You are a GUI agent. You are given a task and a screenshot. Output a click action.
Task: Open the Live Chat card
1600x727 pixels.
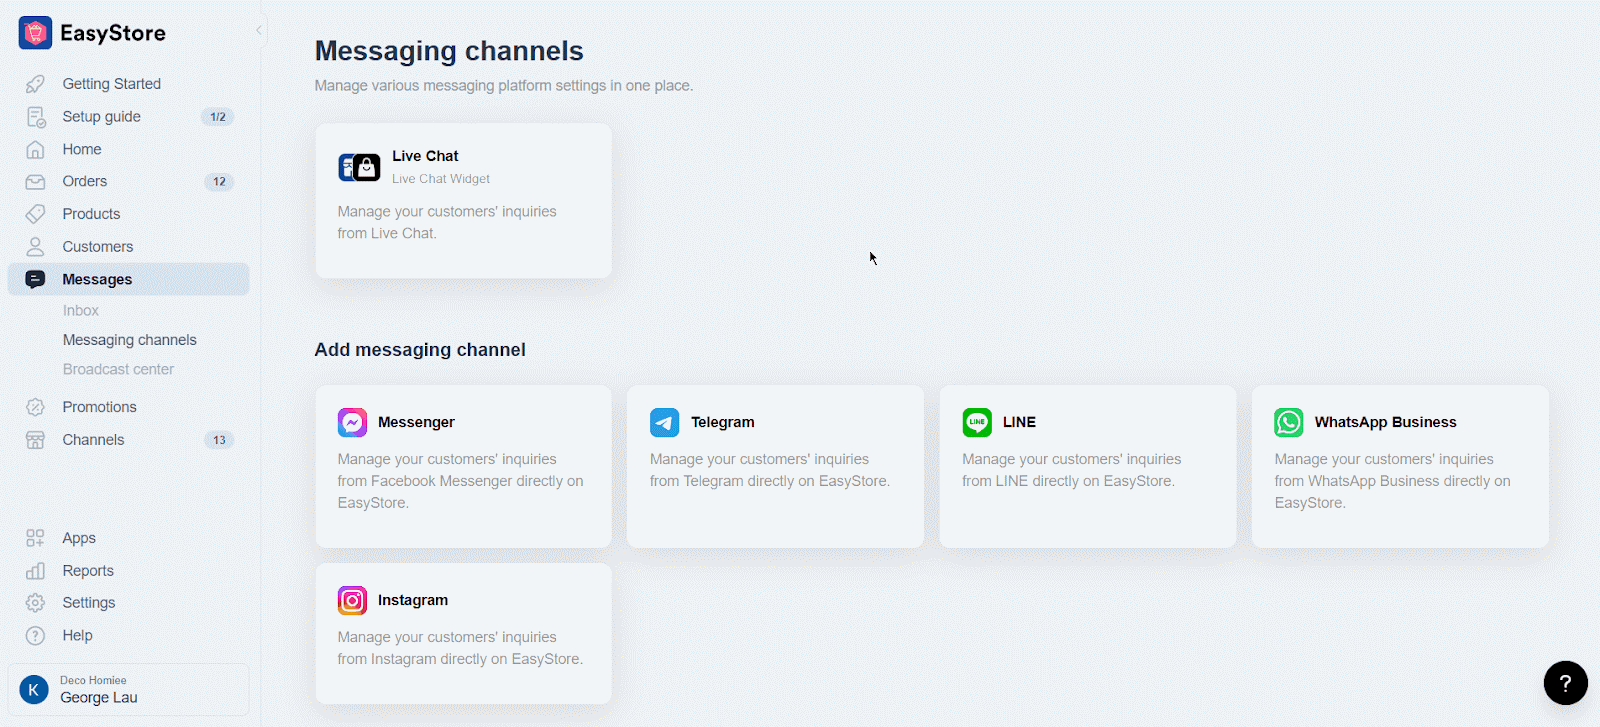463,201
